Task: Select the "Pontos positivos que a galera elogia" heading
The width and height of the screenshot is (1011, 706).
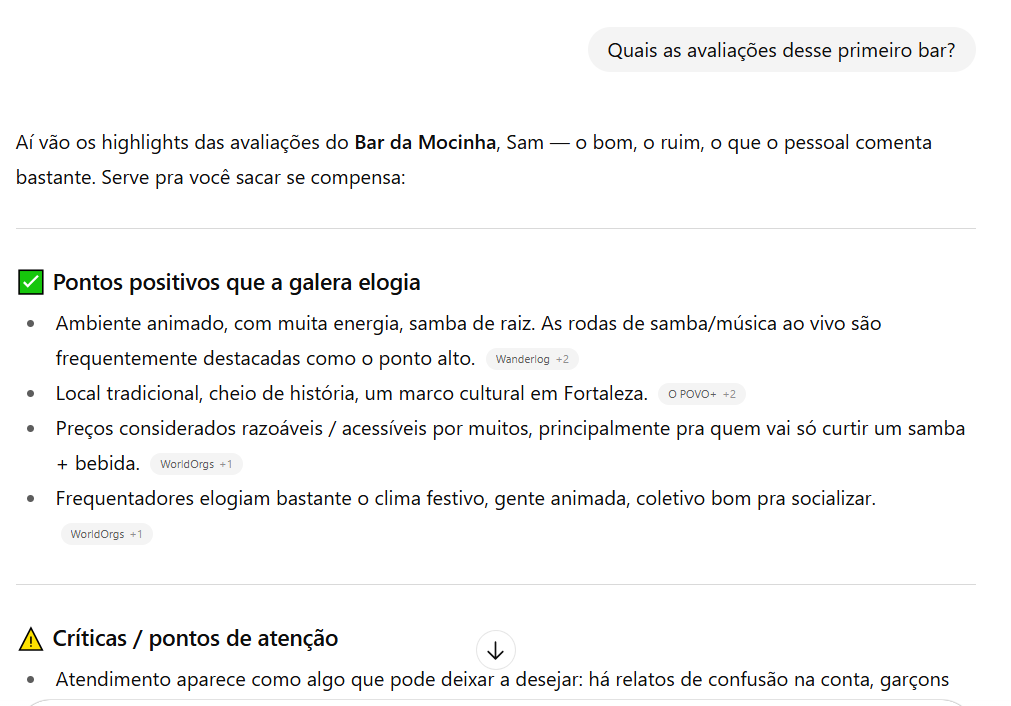Action: (236, 283)
